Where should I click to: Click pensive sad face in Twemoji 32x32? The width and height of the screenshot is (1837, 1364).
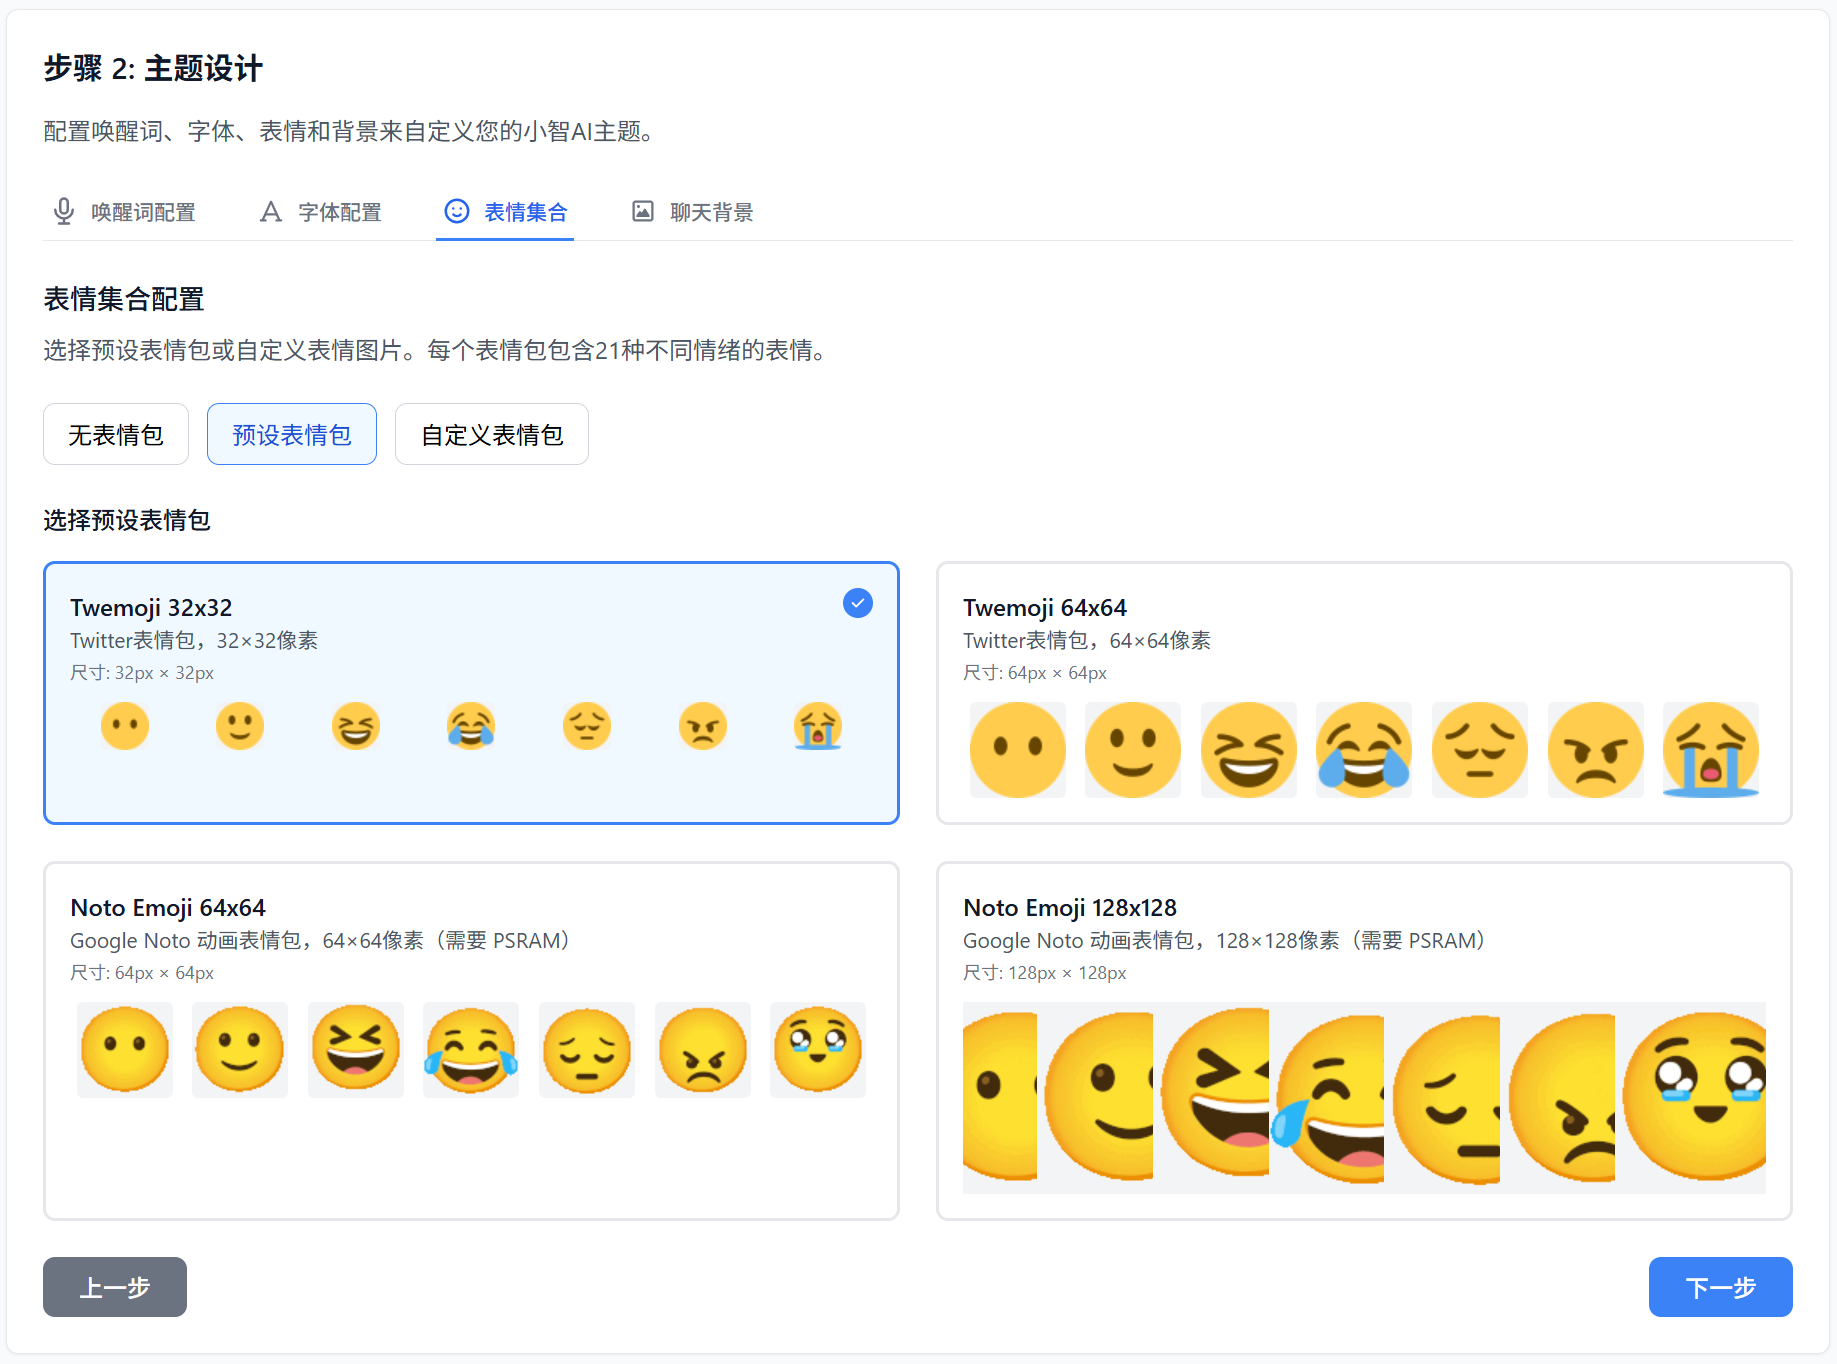(x=587, y=726)
